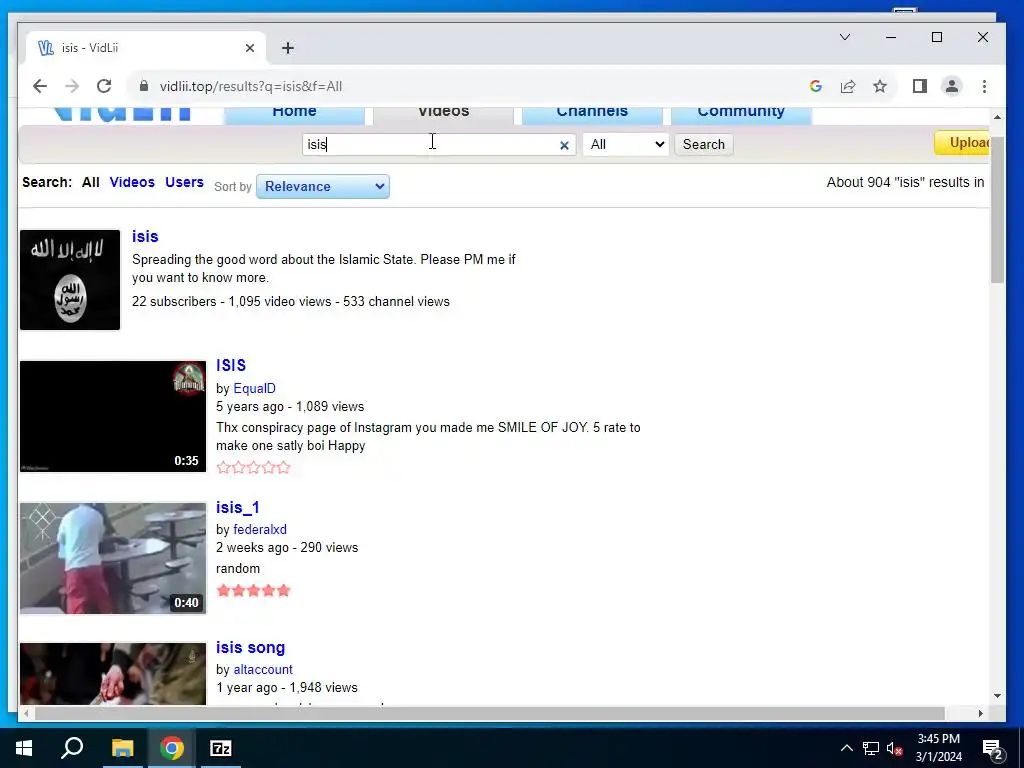
Task: Open the 0:40 video thumbnail
Action: point(113,558)
